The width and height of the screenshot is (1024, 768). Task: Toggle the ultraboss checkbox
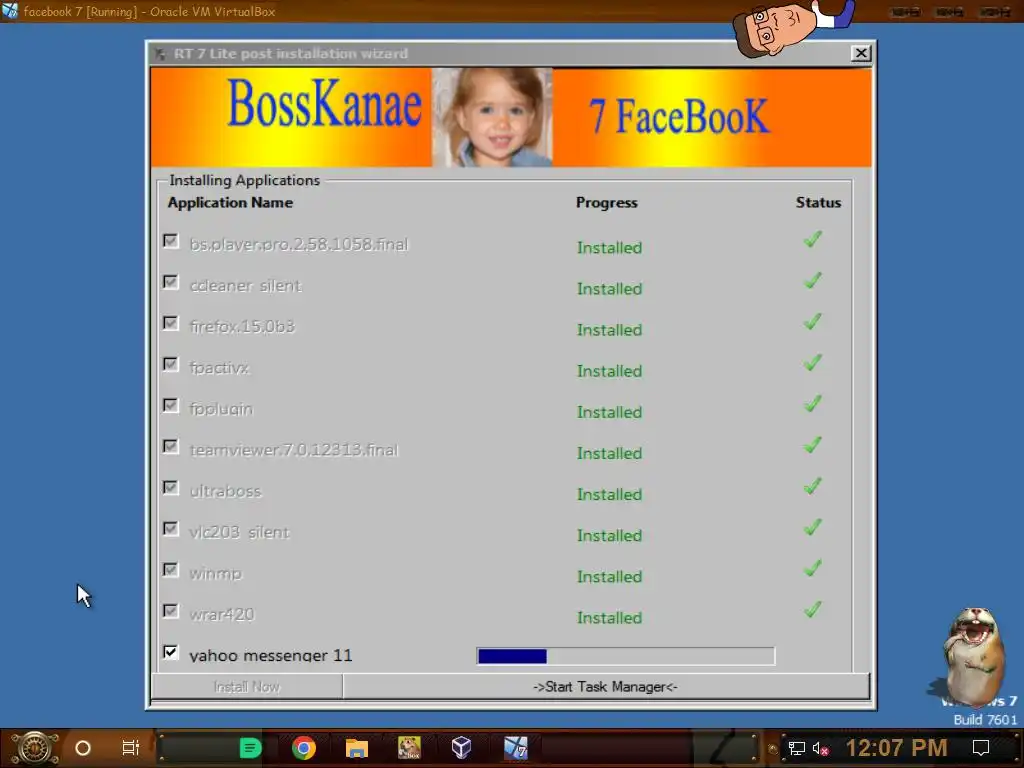point(170,488)
